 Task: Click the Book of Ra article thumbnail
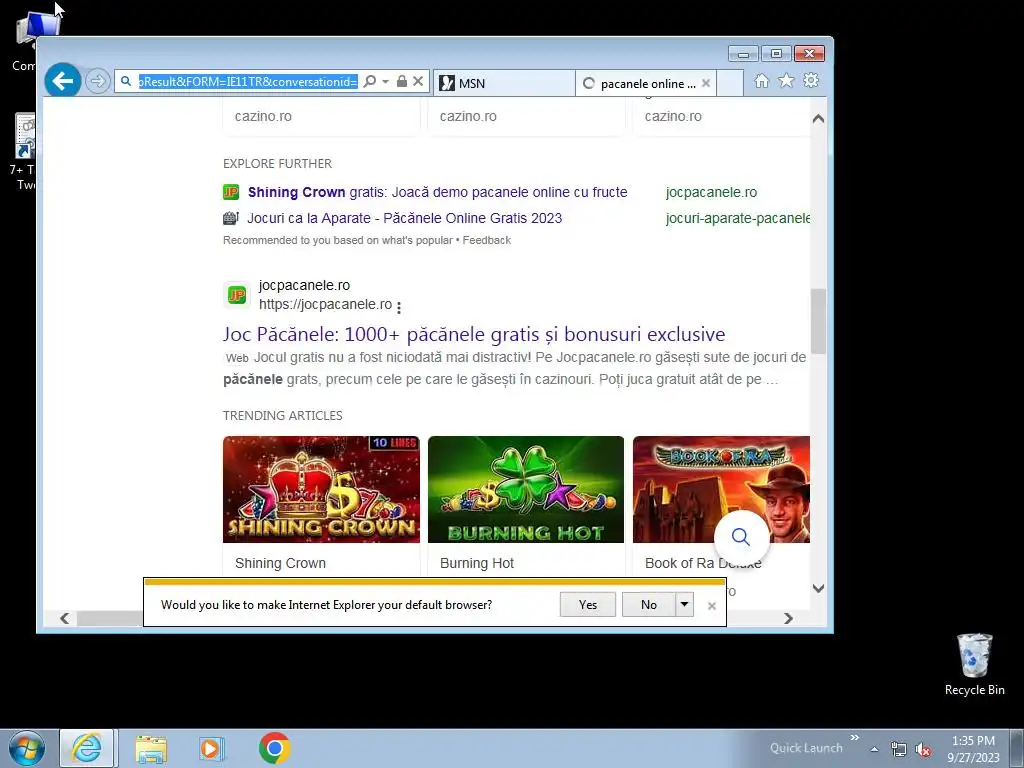(721, 489)
